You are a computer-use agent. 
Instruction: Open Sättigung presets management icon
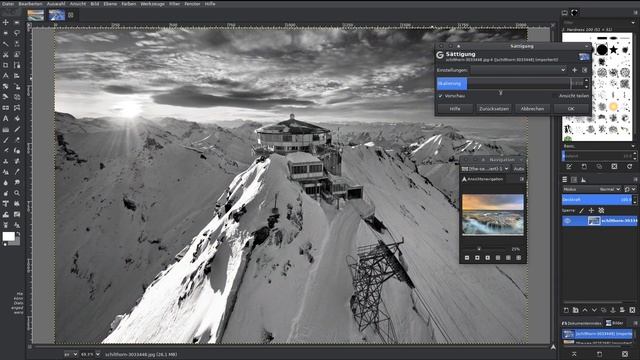[584, 70]
